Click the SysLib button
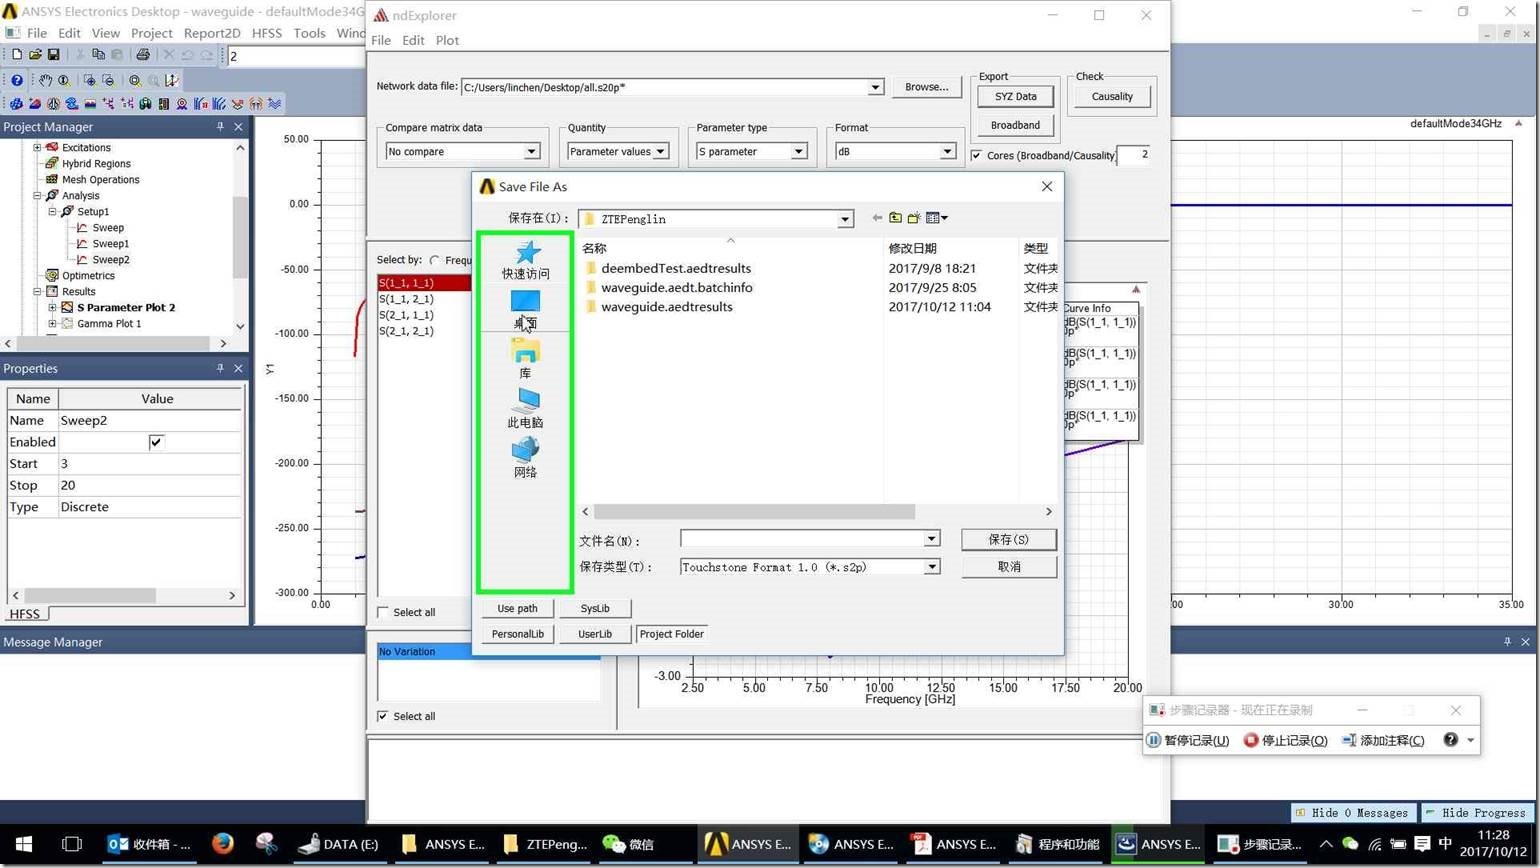 595,608
